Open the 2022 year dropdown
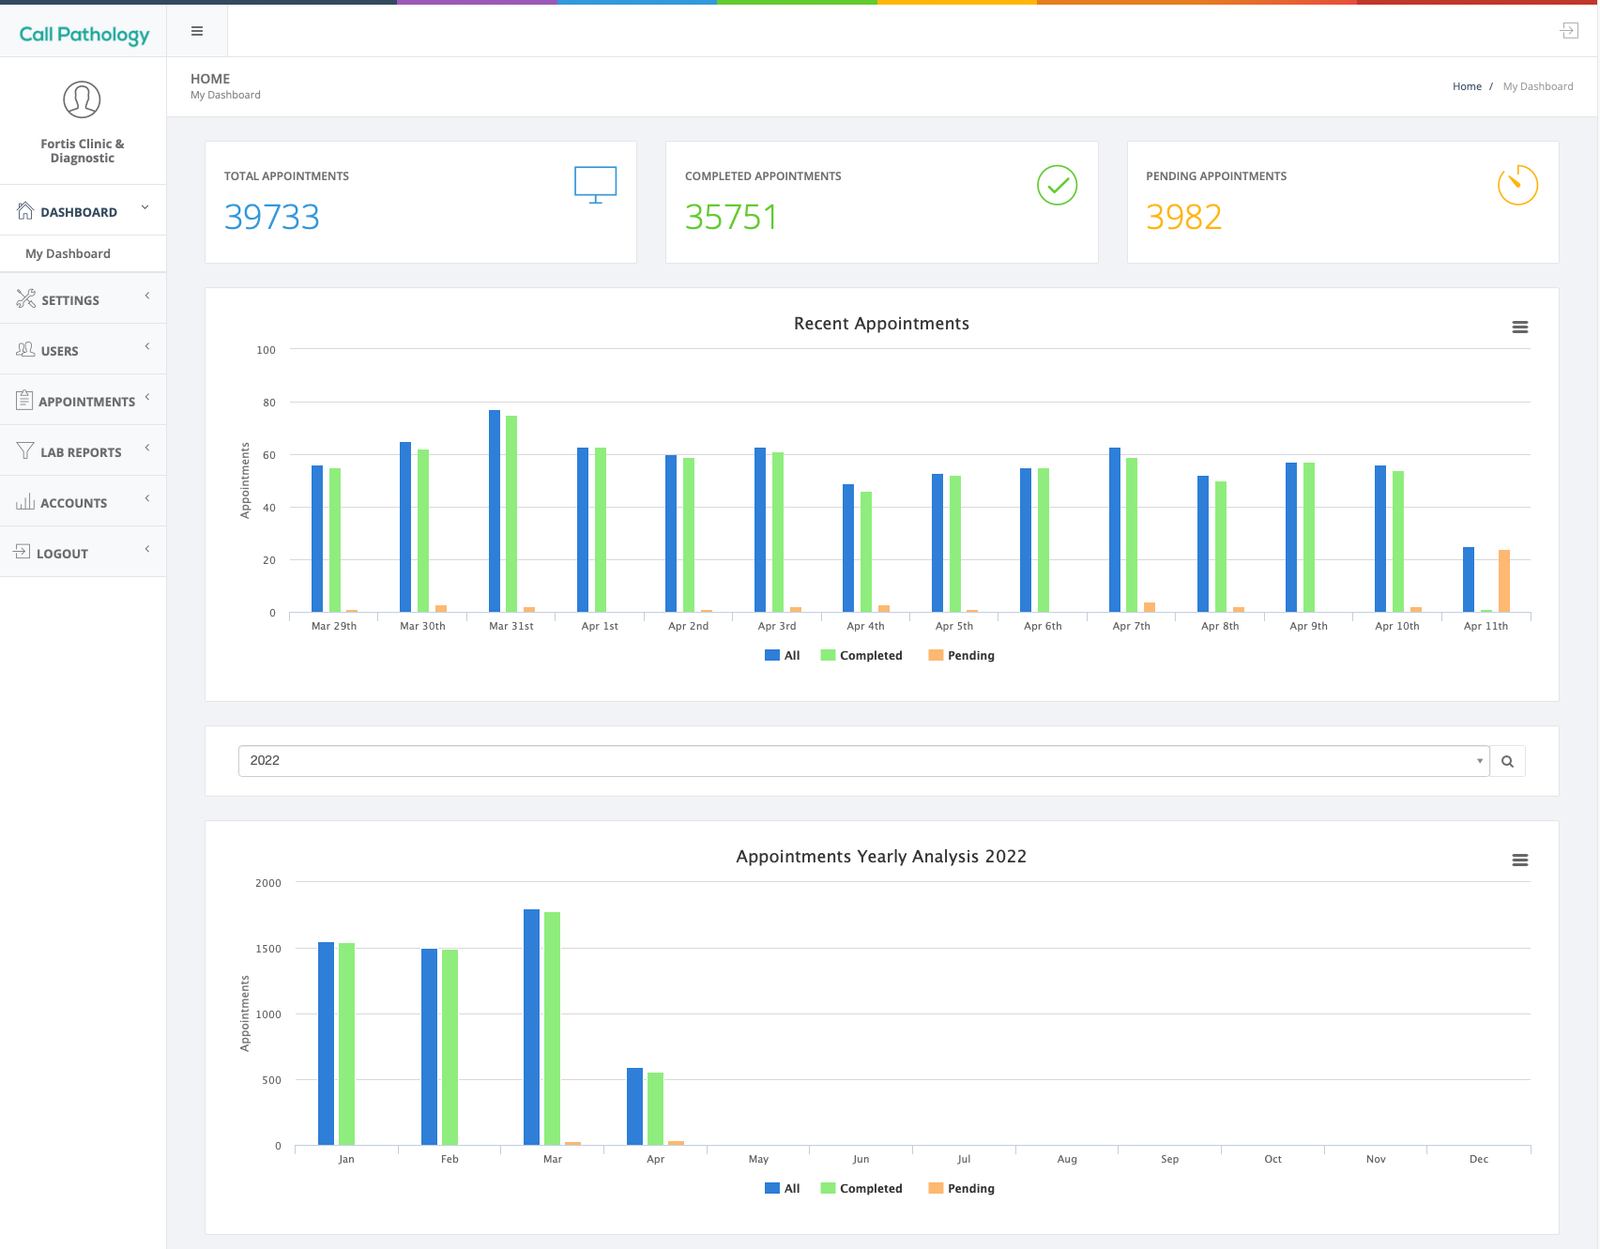The image size is (1600, 1249). point(863,761)
